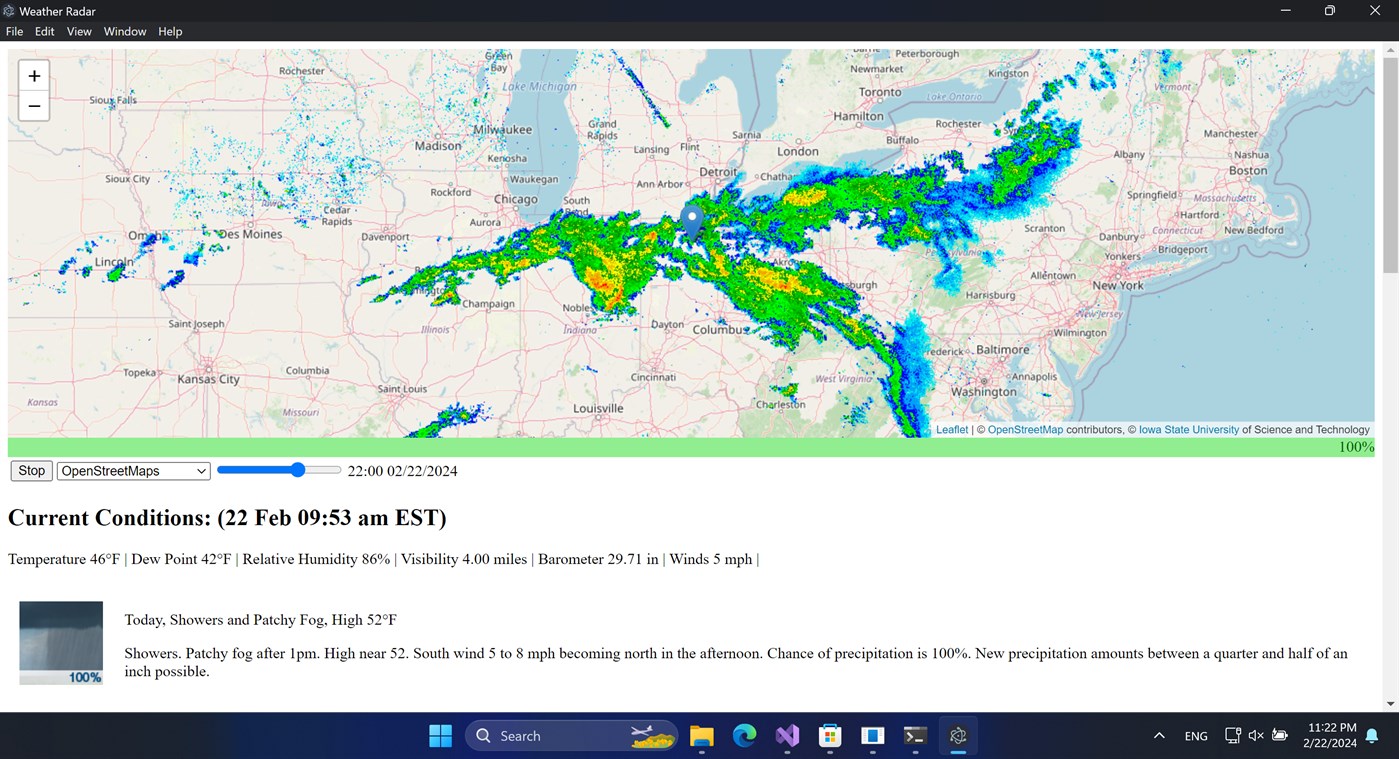Click the notification bell in the system tray
The width and height of the screenshot is (1399, 759).
1371,735
